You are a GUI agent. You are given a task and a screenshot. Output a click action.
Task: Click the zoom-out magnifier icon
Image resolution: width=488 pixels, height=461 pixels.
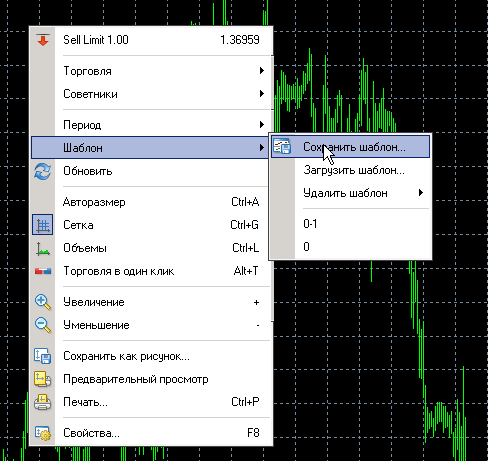pyautogui.click(x=43, y=325)
